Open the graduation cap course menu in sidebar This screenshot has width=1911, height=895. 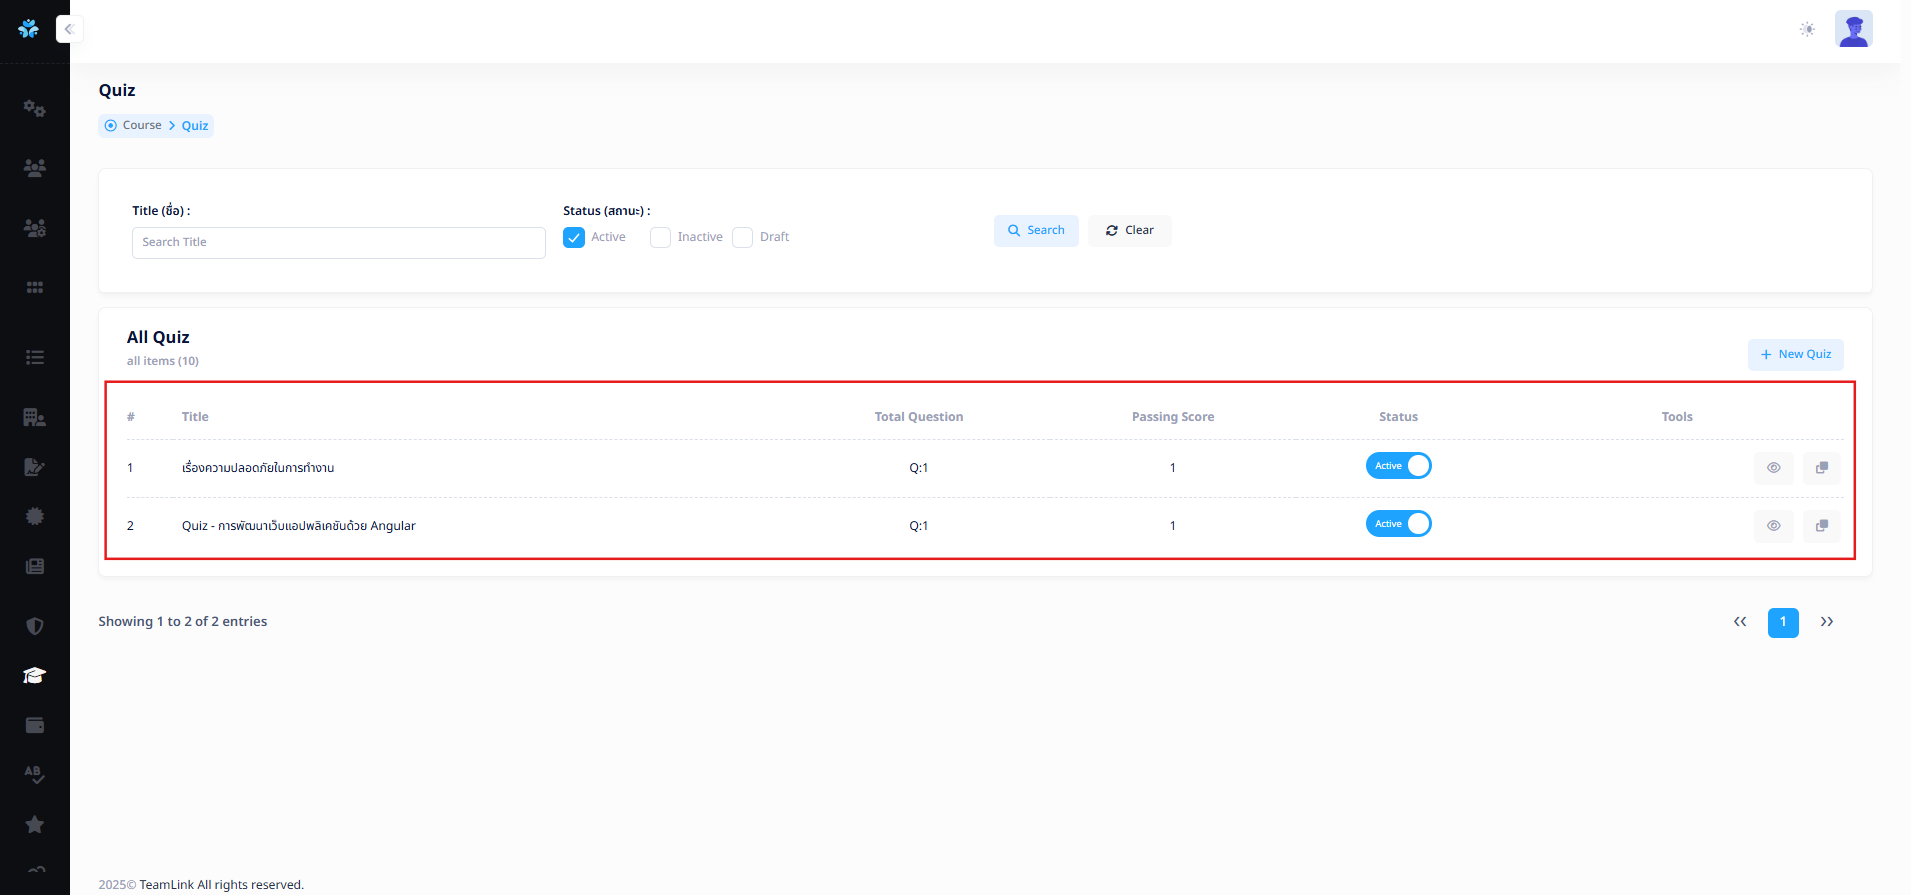pyautogui.click(x=34, y=676)
